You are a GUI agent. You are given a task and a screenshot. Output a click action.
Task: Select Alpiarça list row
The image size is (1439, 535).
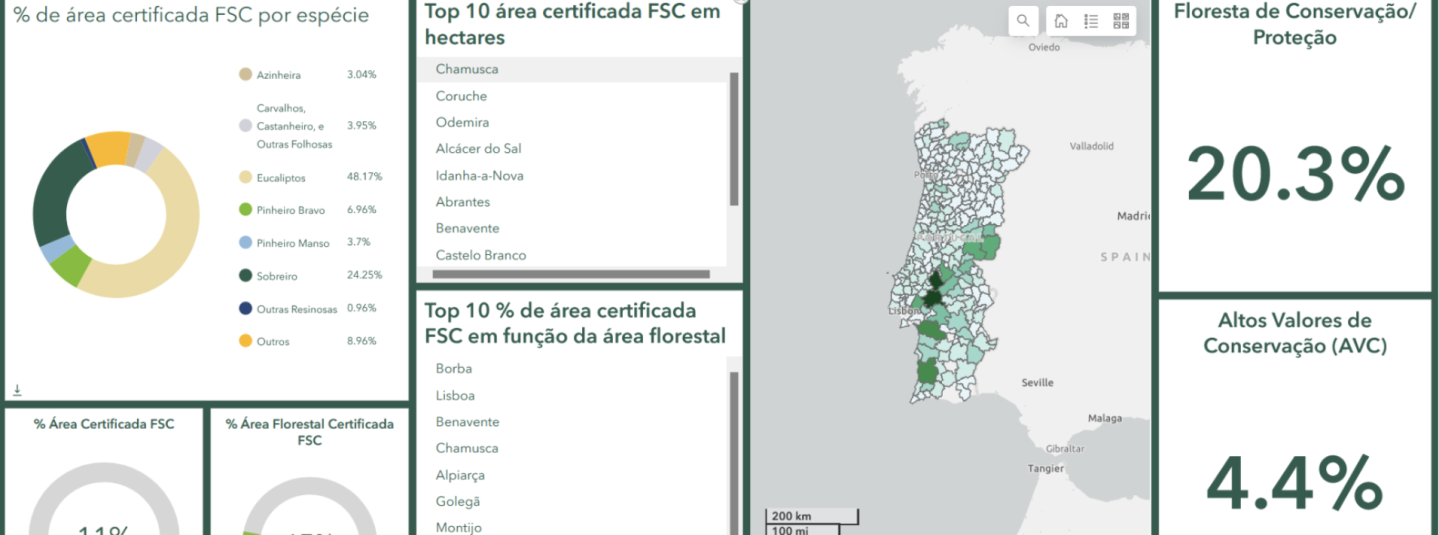(x=573, y=475)
